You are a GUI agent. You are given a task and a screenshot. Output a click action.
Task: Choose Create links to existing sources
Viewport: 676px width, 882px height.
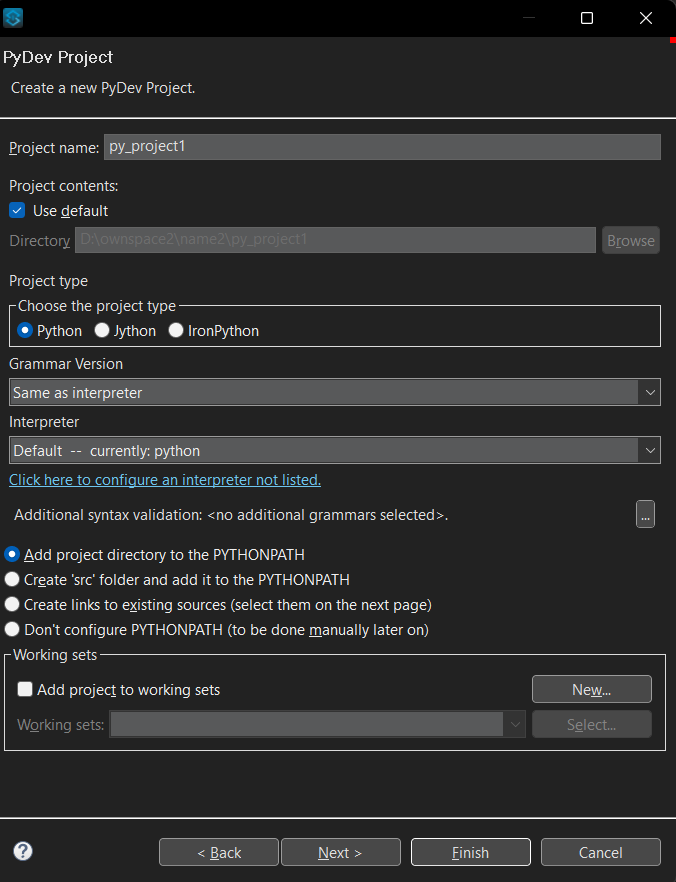[12, 604]
